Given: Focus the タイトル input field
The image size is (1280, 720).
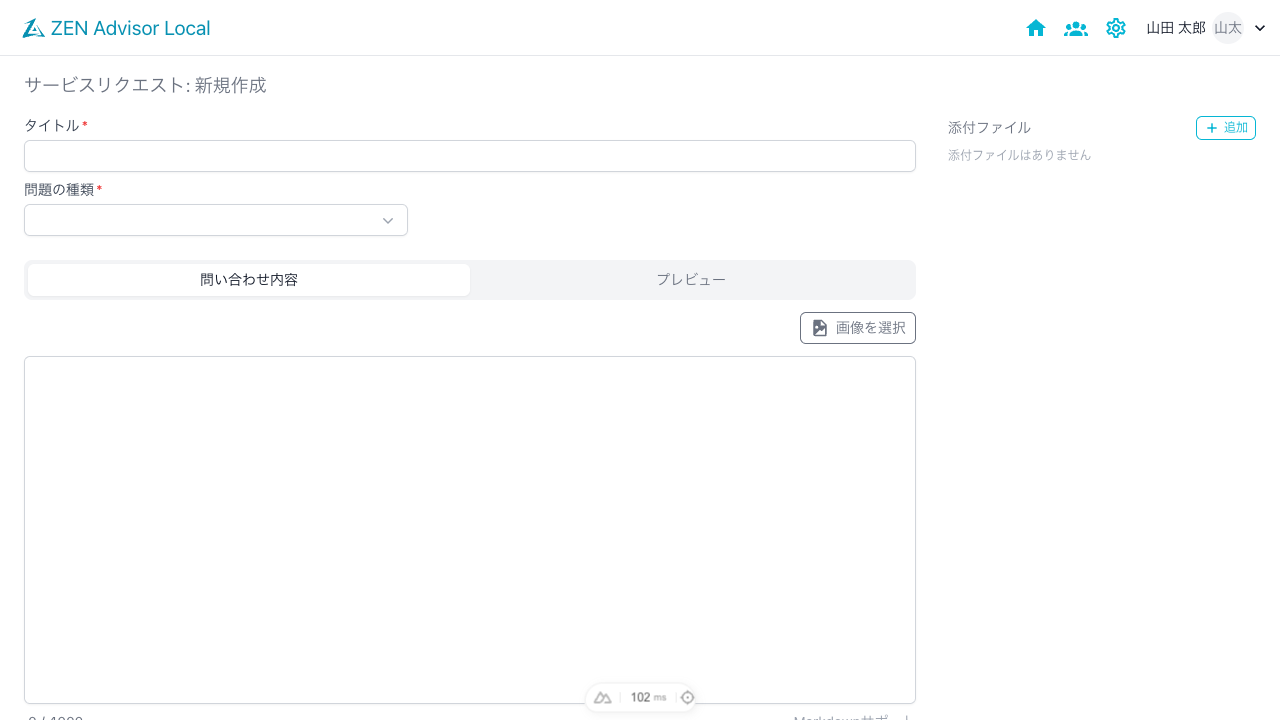Looking at the screenshot, I should (x=470, y=156).
